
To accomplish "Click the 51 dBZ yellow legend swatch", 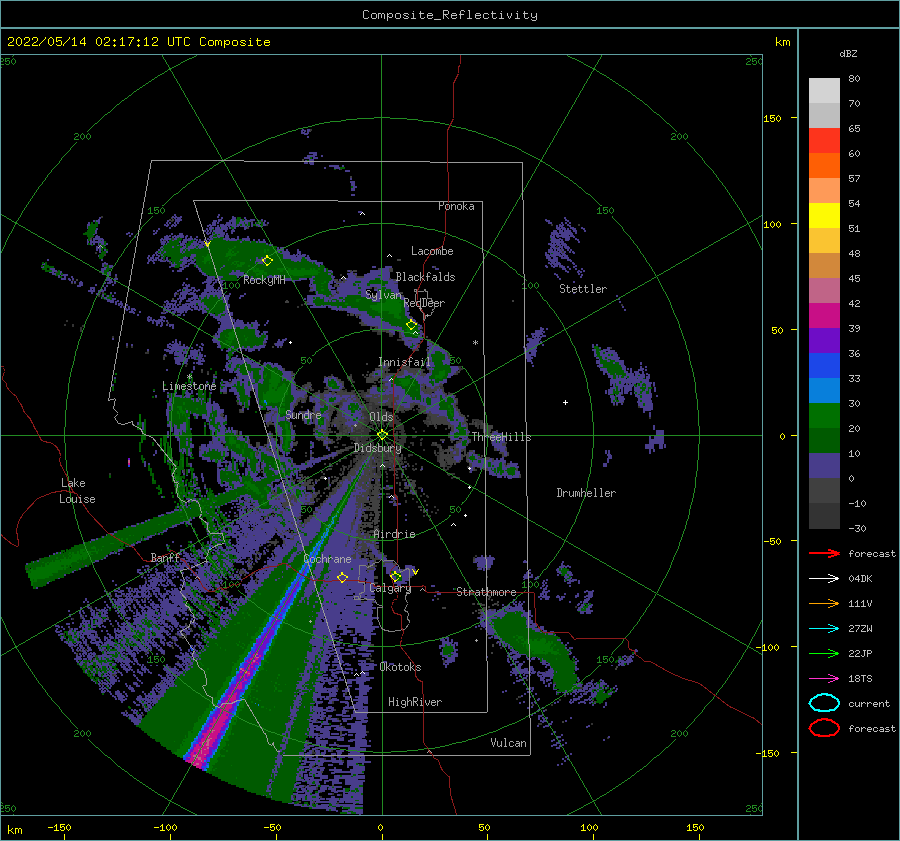I will [824, 216].
